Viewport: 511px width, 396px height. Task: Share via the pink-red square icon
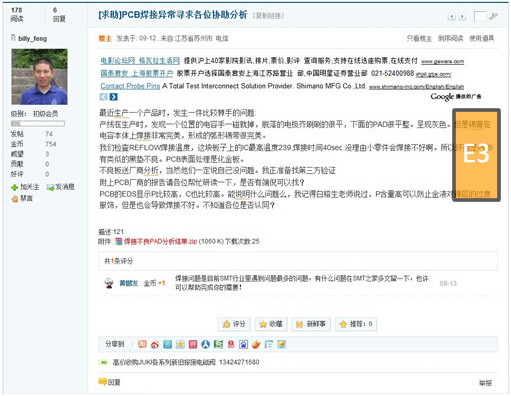point(193,344)
